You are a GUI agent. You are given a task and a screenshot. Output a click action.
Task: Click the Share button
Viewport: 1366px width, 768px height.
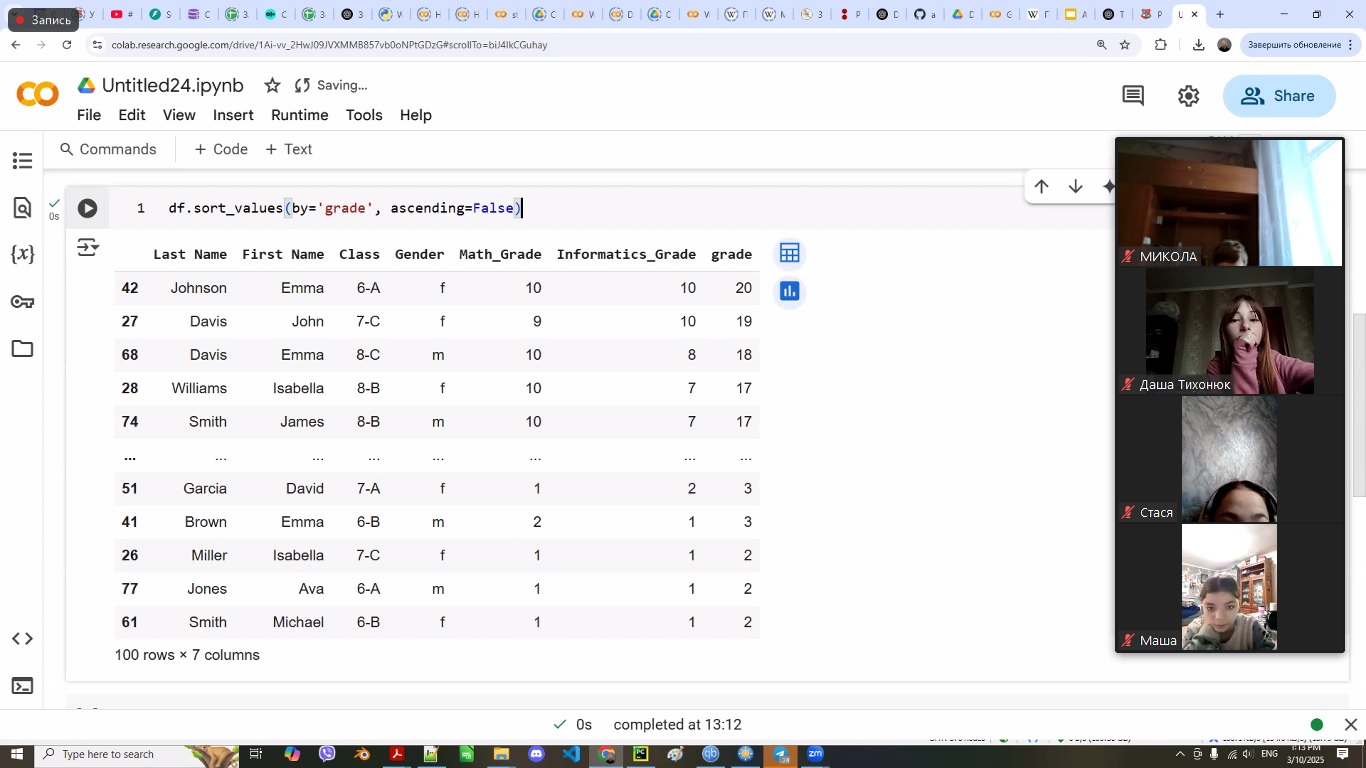(x=1278, y=96)
